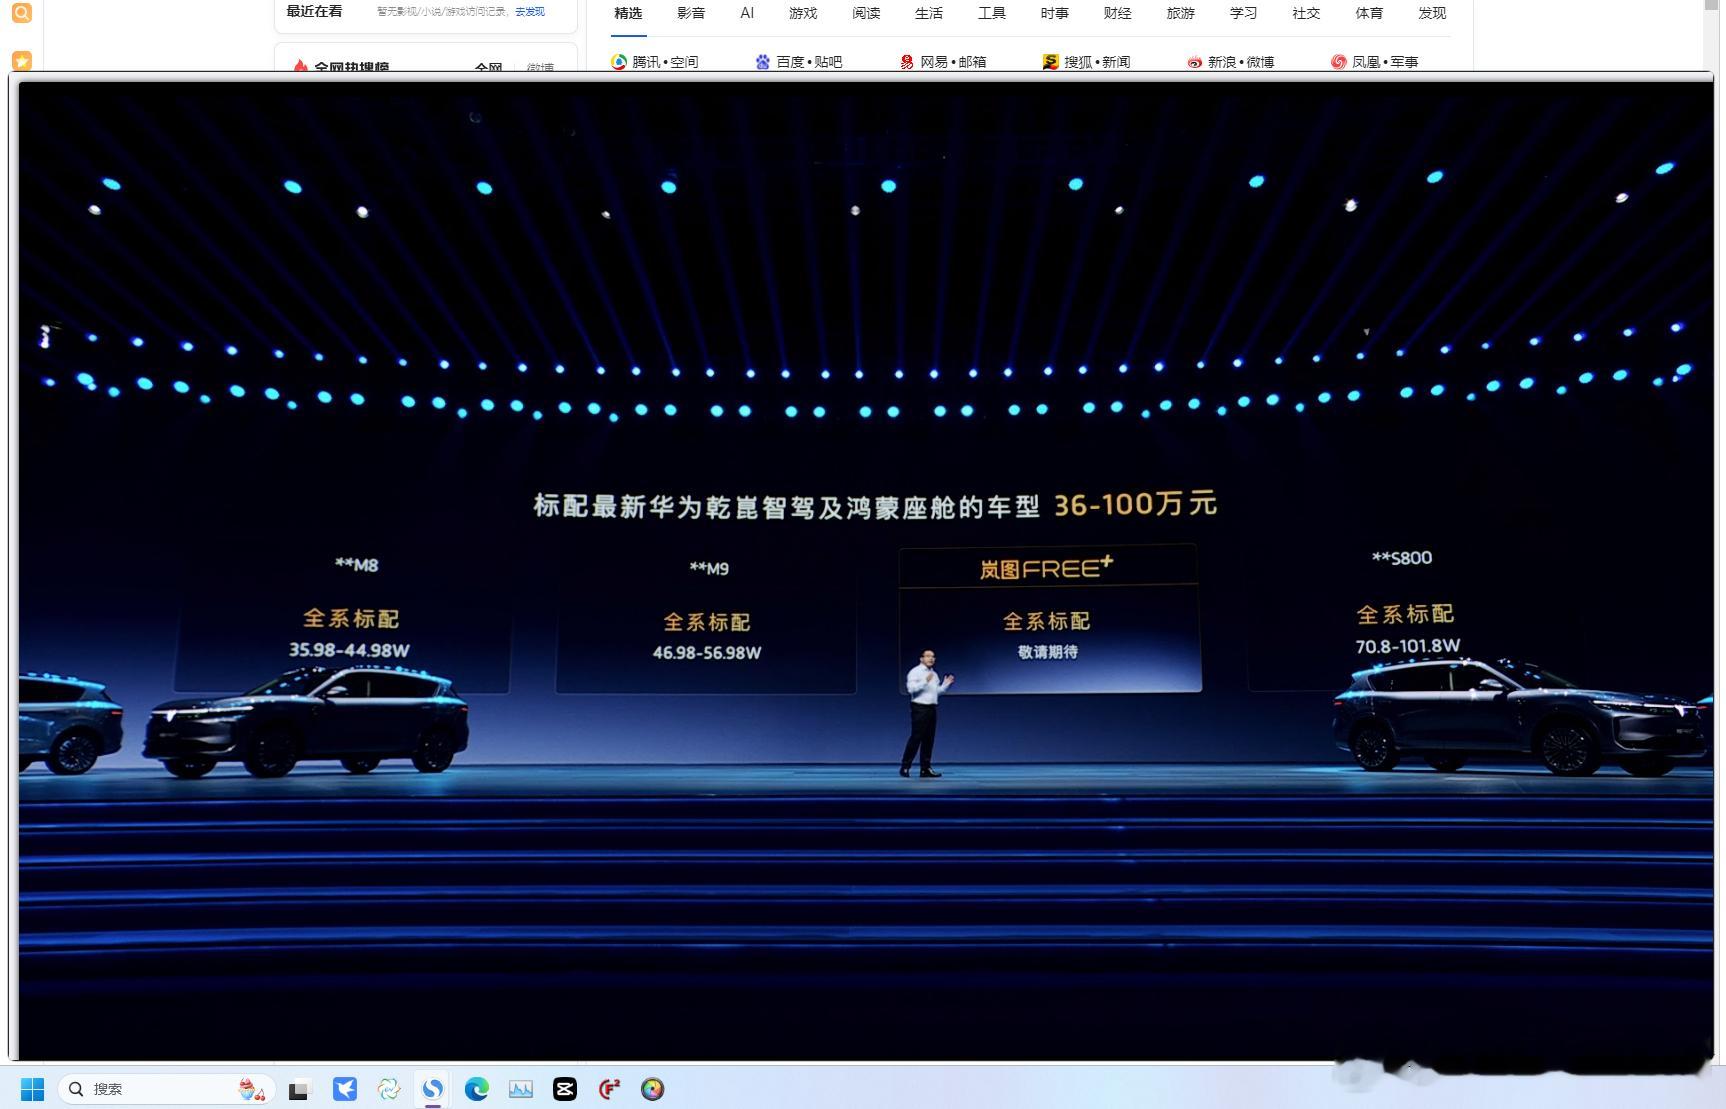
Task: Open the 生活 tab
Action: (x=929, y=13)
